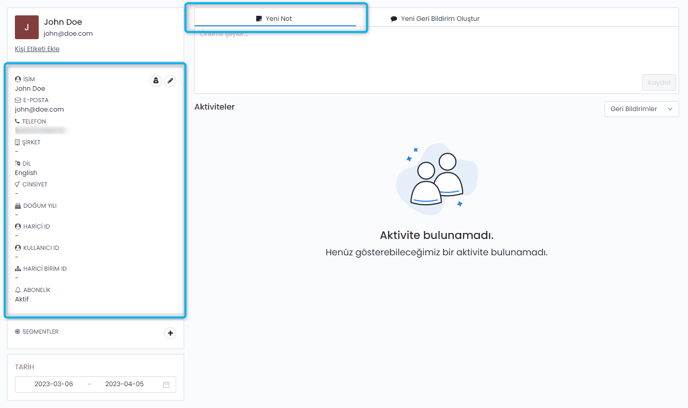Screen dimensions: 688x408
Task: Open the calendar icon in the date range
Action: 166,384
